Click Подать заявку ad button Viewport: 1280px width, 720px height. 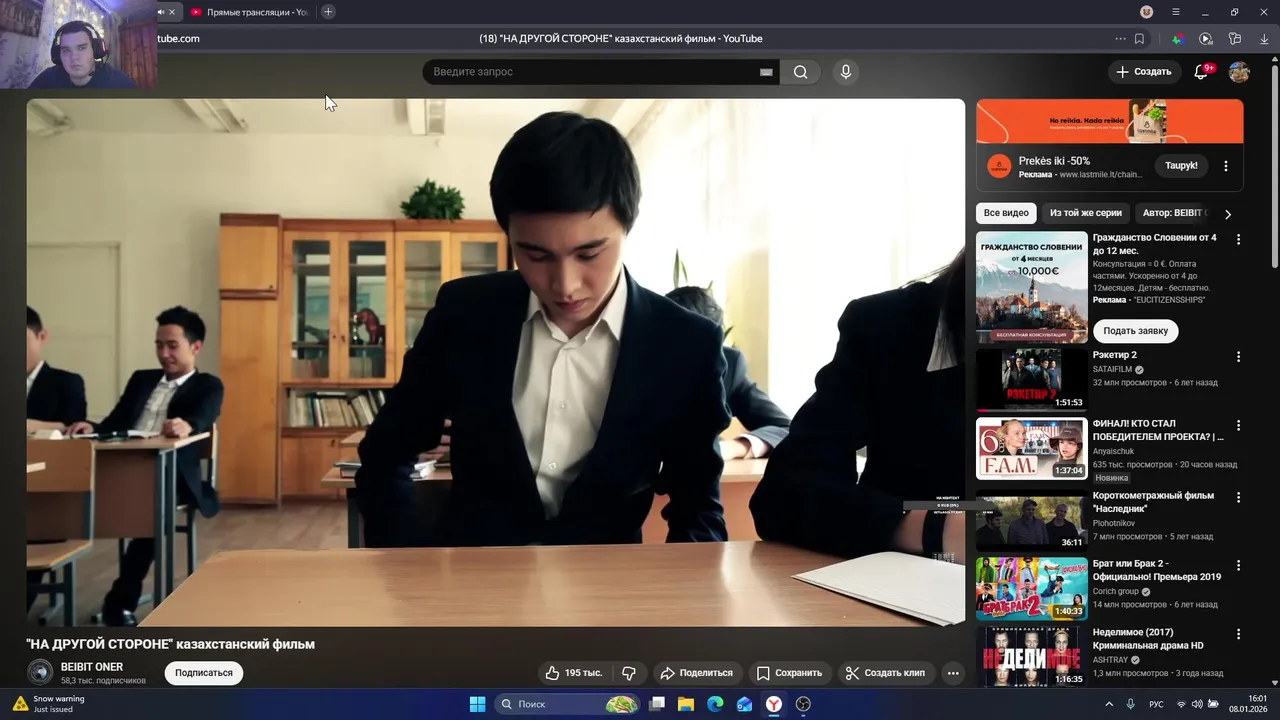click(x=1135, y=331)
